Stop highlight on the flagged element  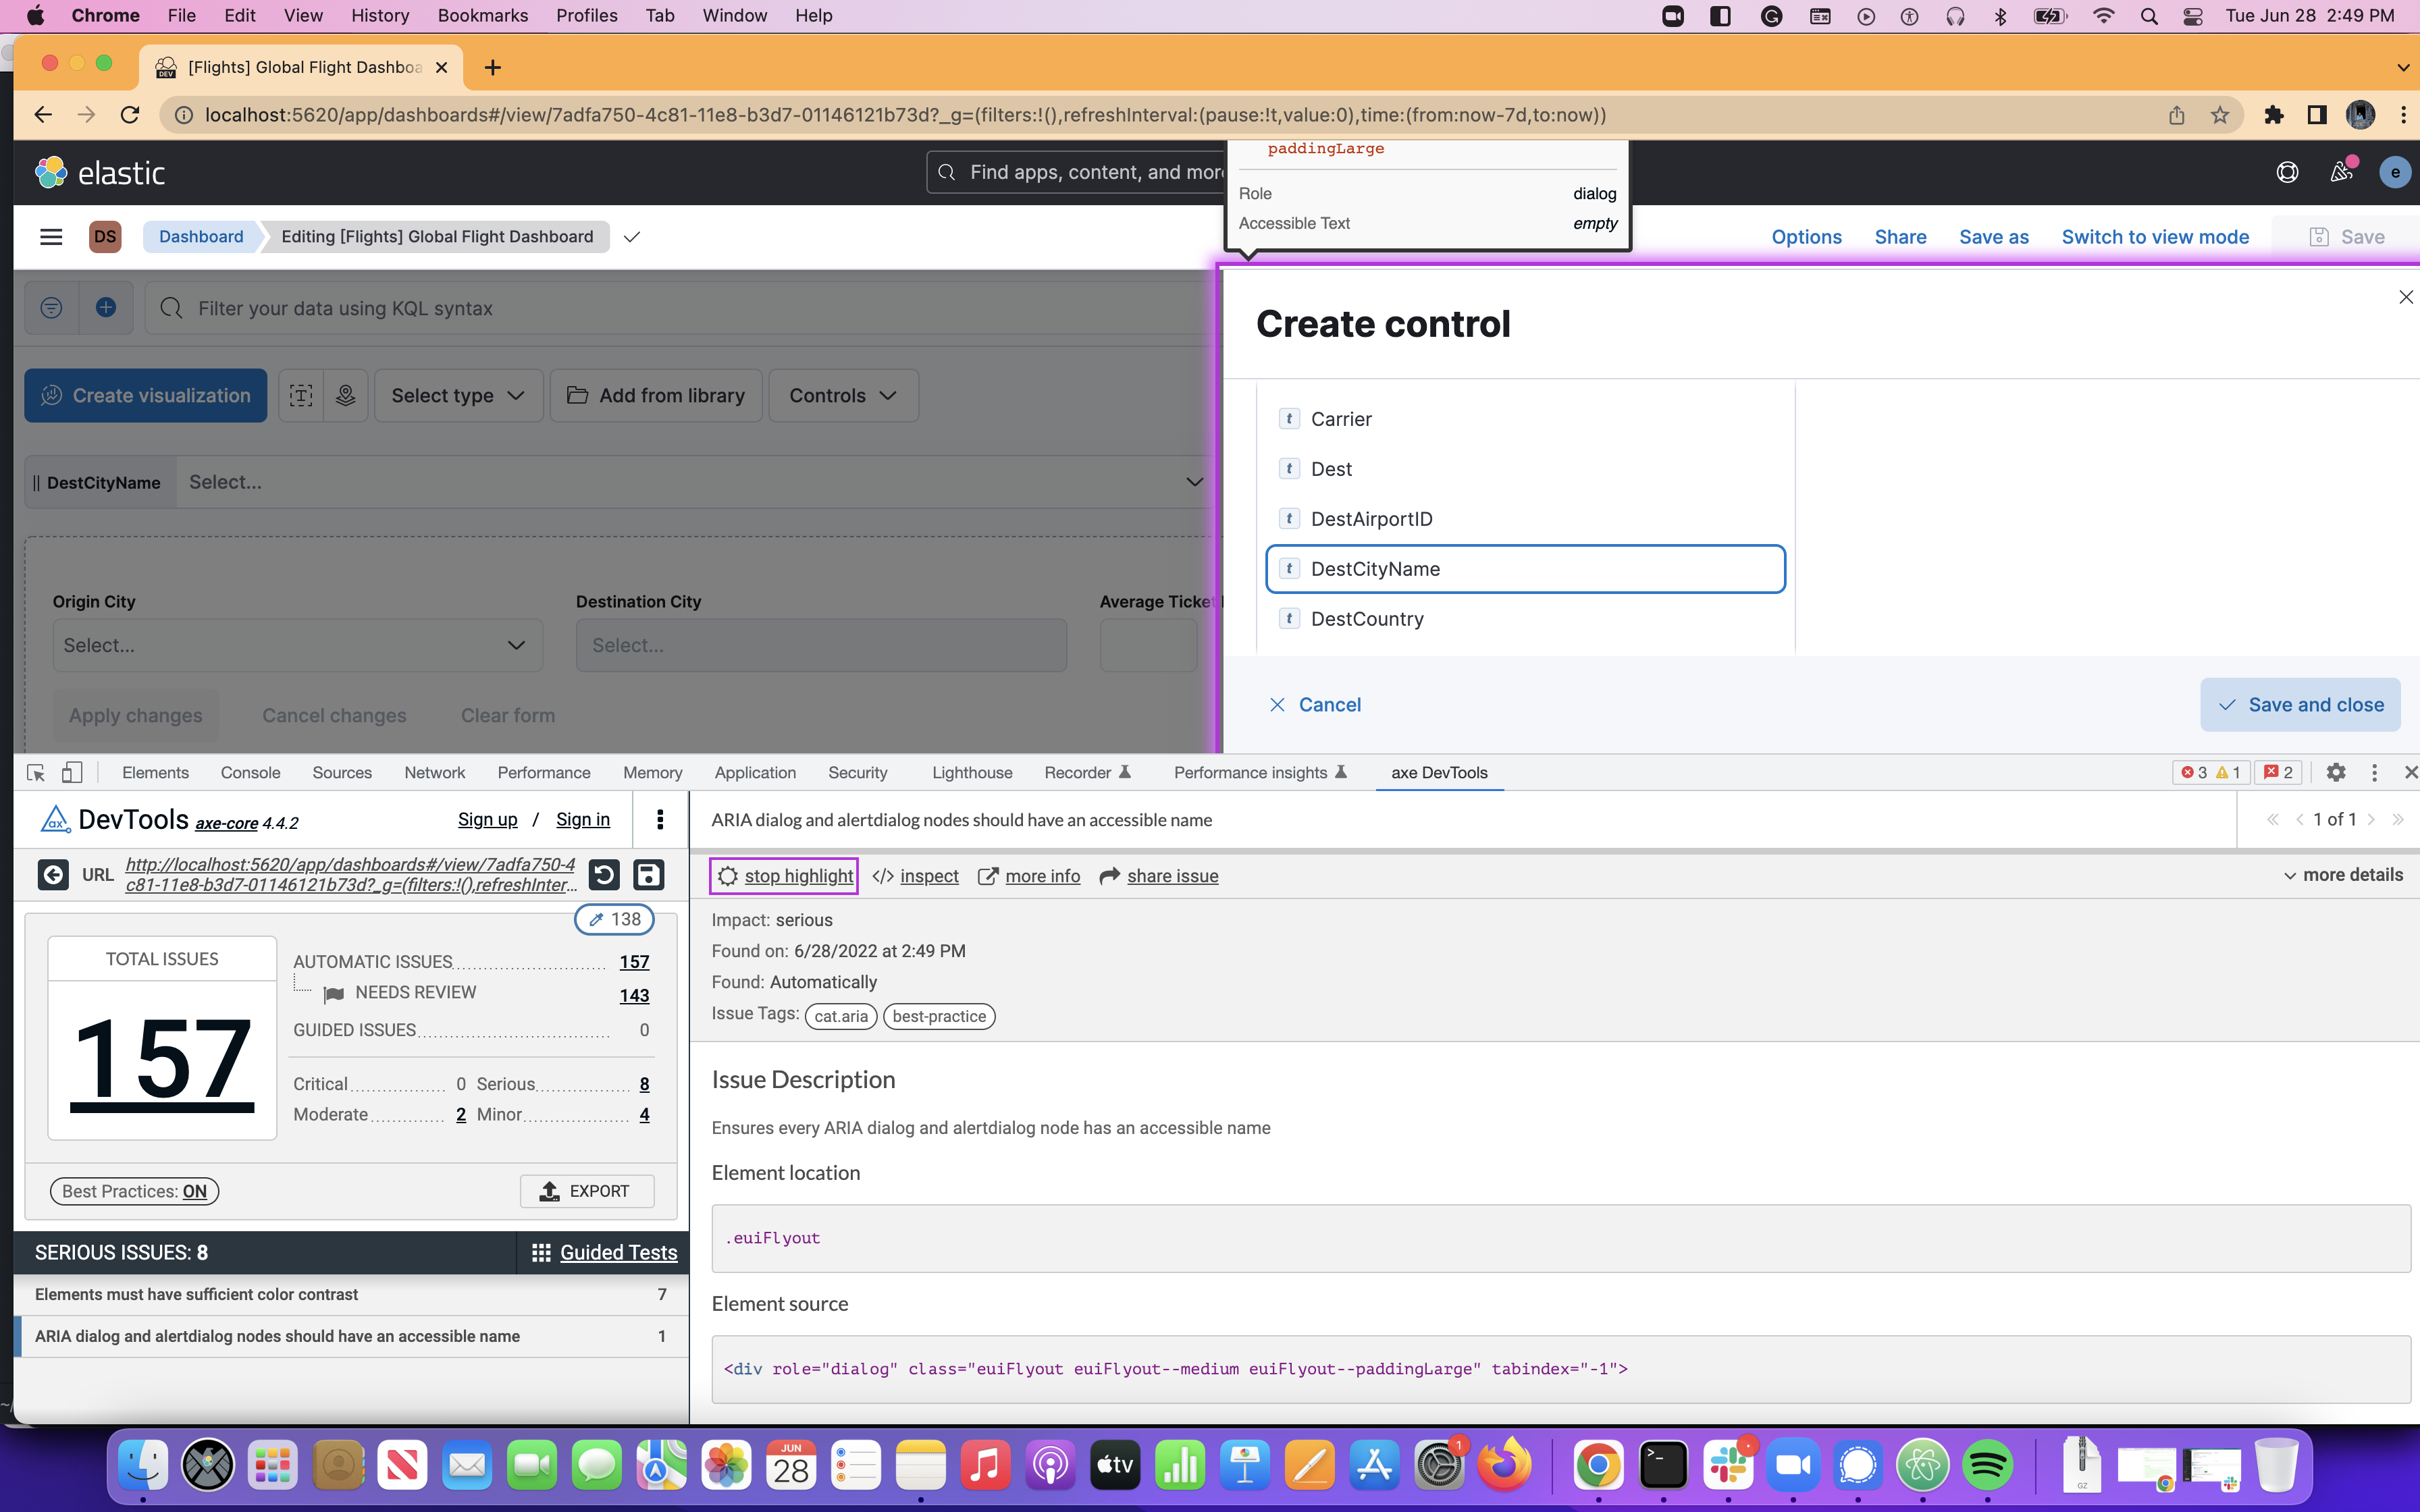[x=784, y=875]
